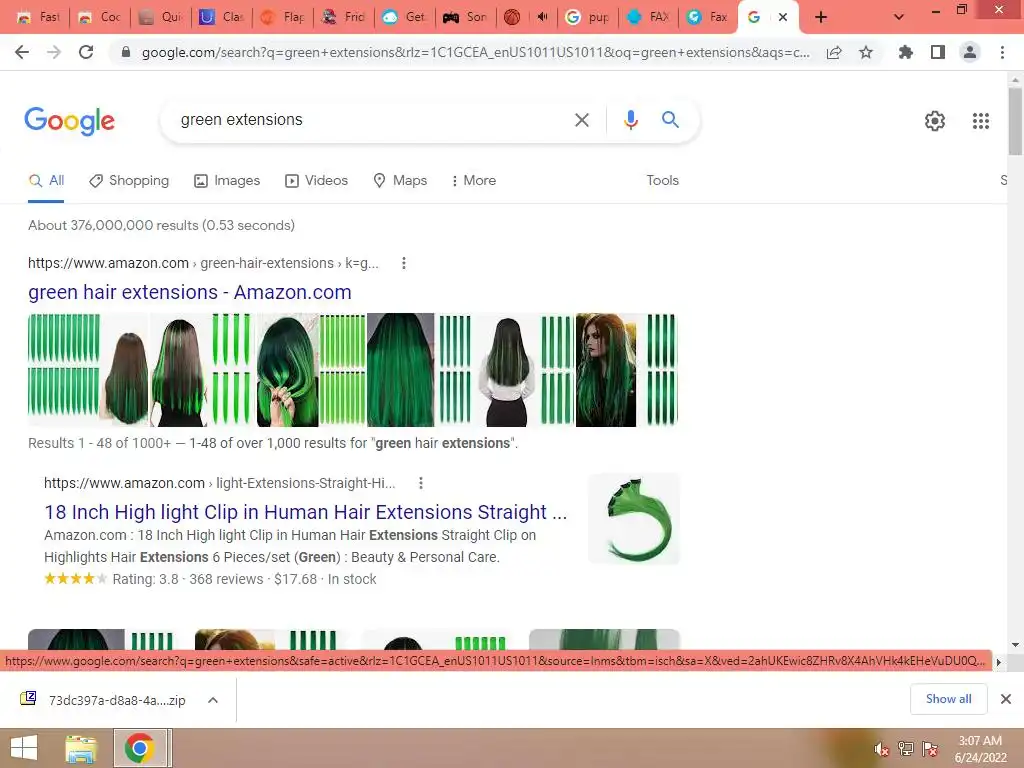
Task: Click the page vertical scrollbar thumb
Action: tap(1015, 121)
